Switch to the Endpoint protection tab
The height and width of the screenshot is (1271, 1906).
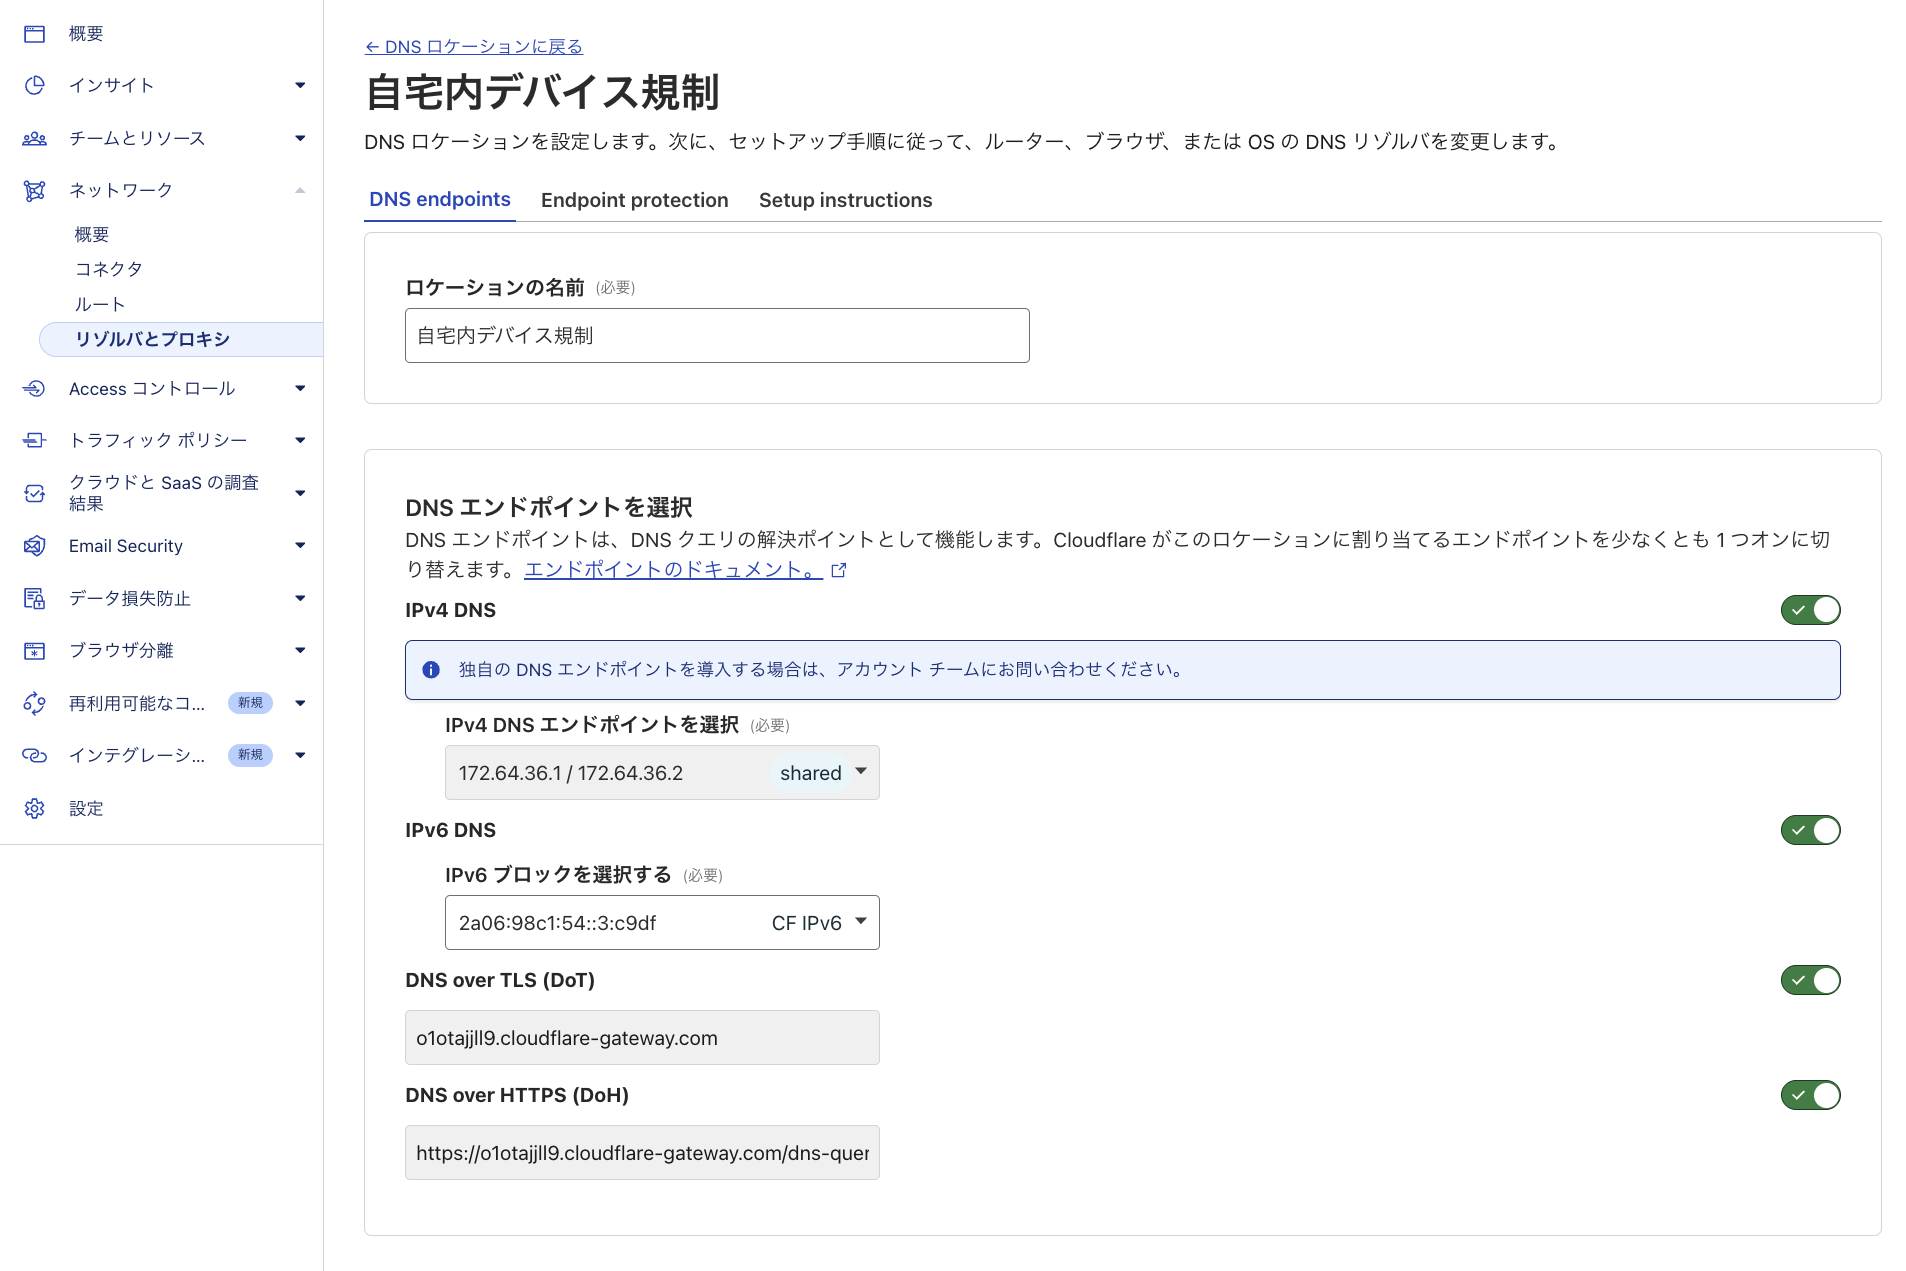[x=634, y=199]
